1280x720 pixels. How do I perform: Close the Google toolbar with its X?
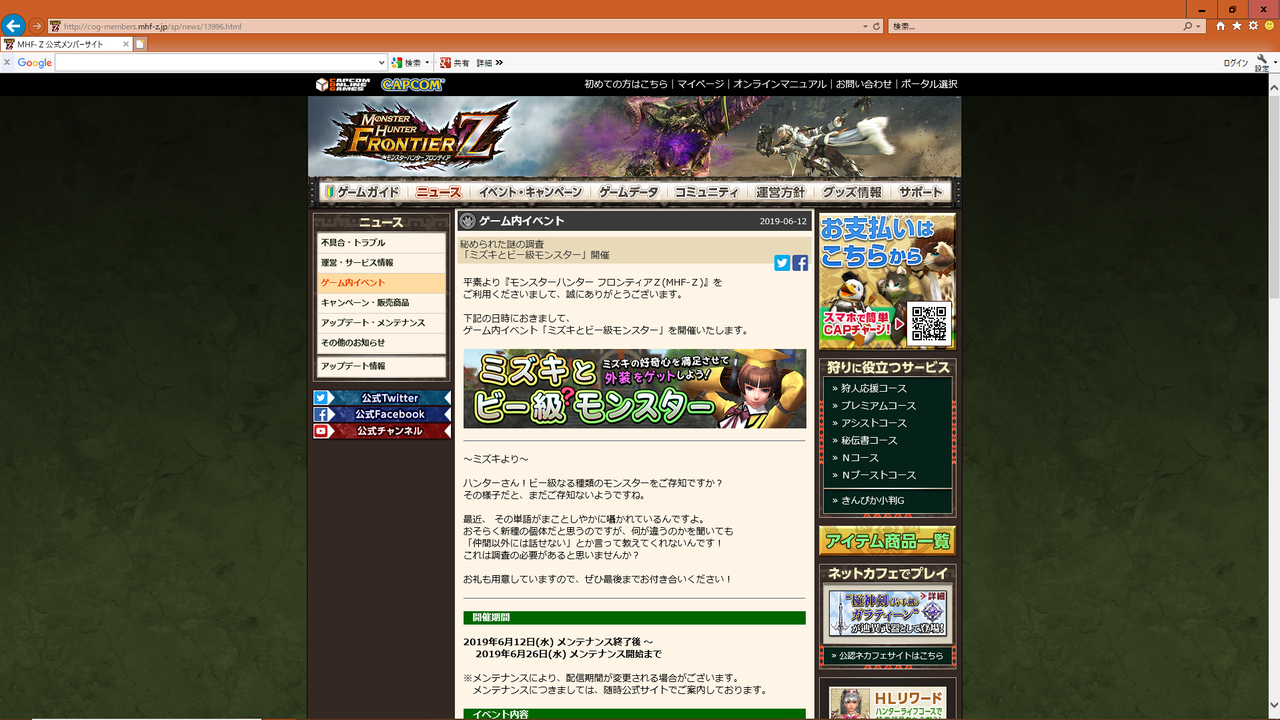[x=7, y=62]
